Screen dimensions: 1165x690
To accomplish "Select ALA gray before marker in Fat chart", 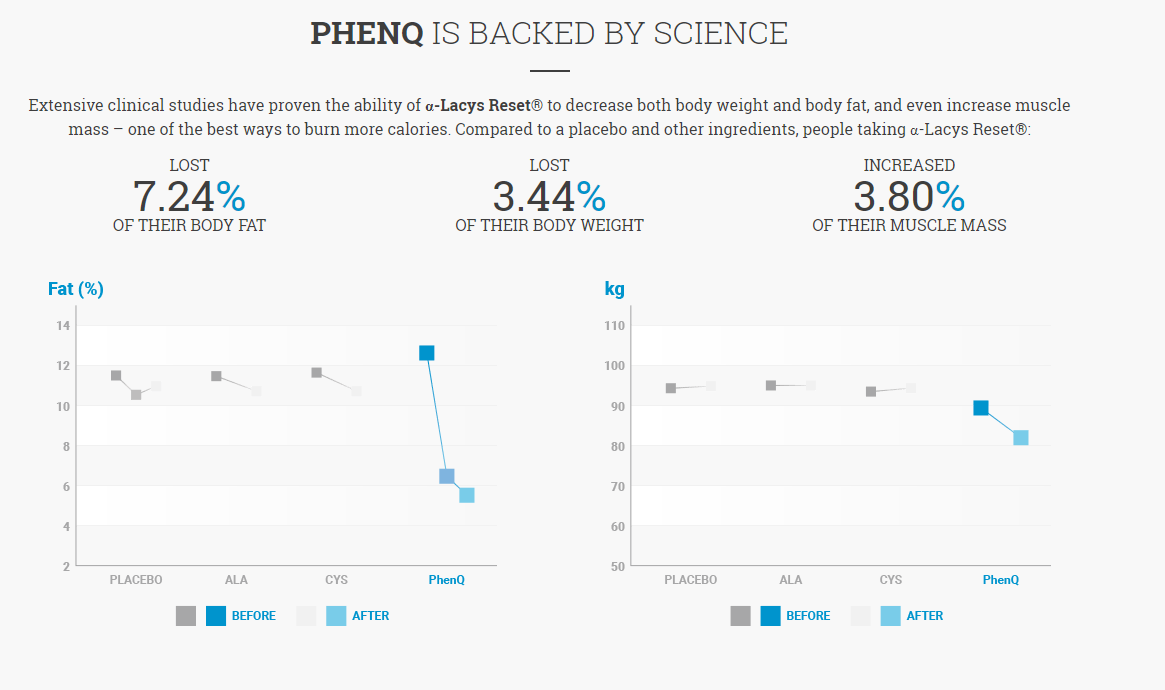I will pos(216,376).
